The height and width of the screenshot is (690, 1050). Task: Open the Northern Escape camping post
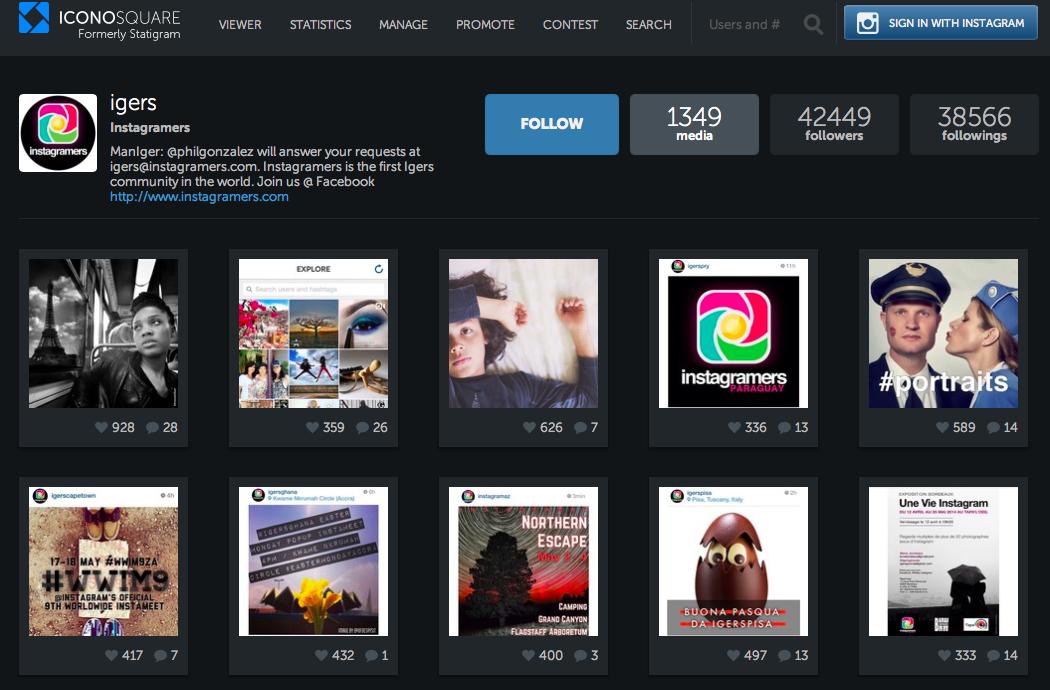click(x=523, y=561)
